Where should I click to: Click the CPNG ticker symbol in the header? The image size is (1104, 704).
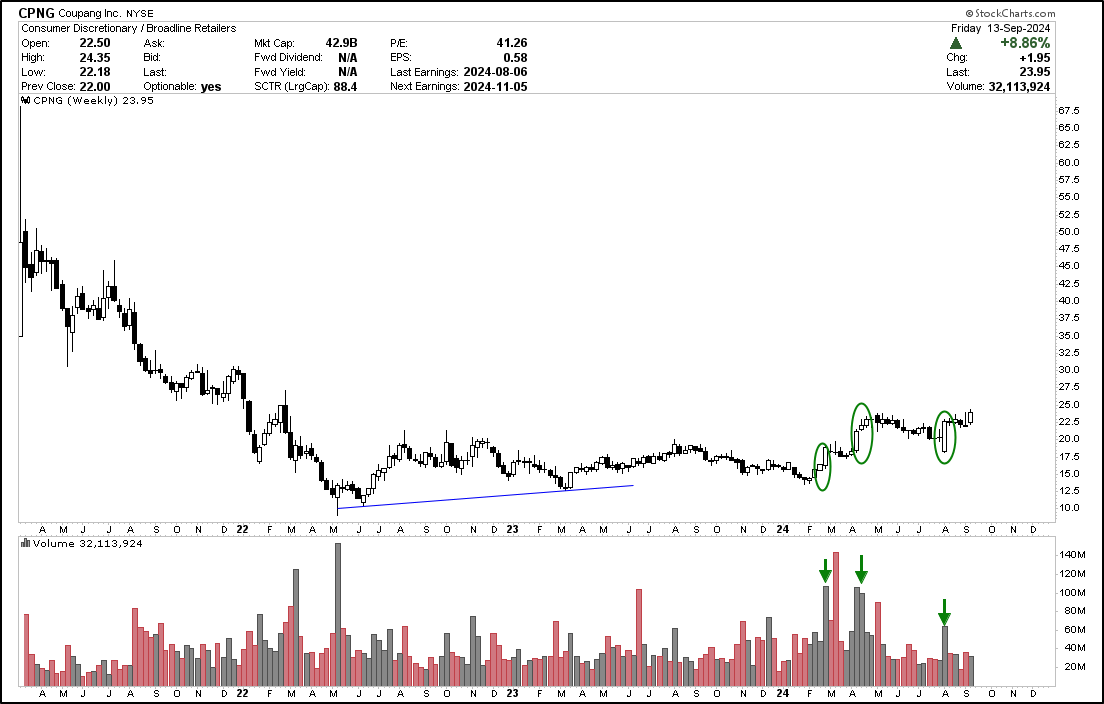pos(37,13)
